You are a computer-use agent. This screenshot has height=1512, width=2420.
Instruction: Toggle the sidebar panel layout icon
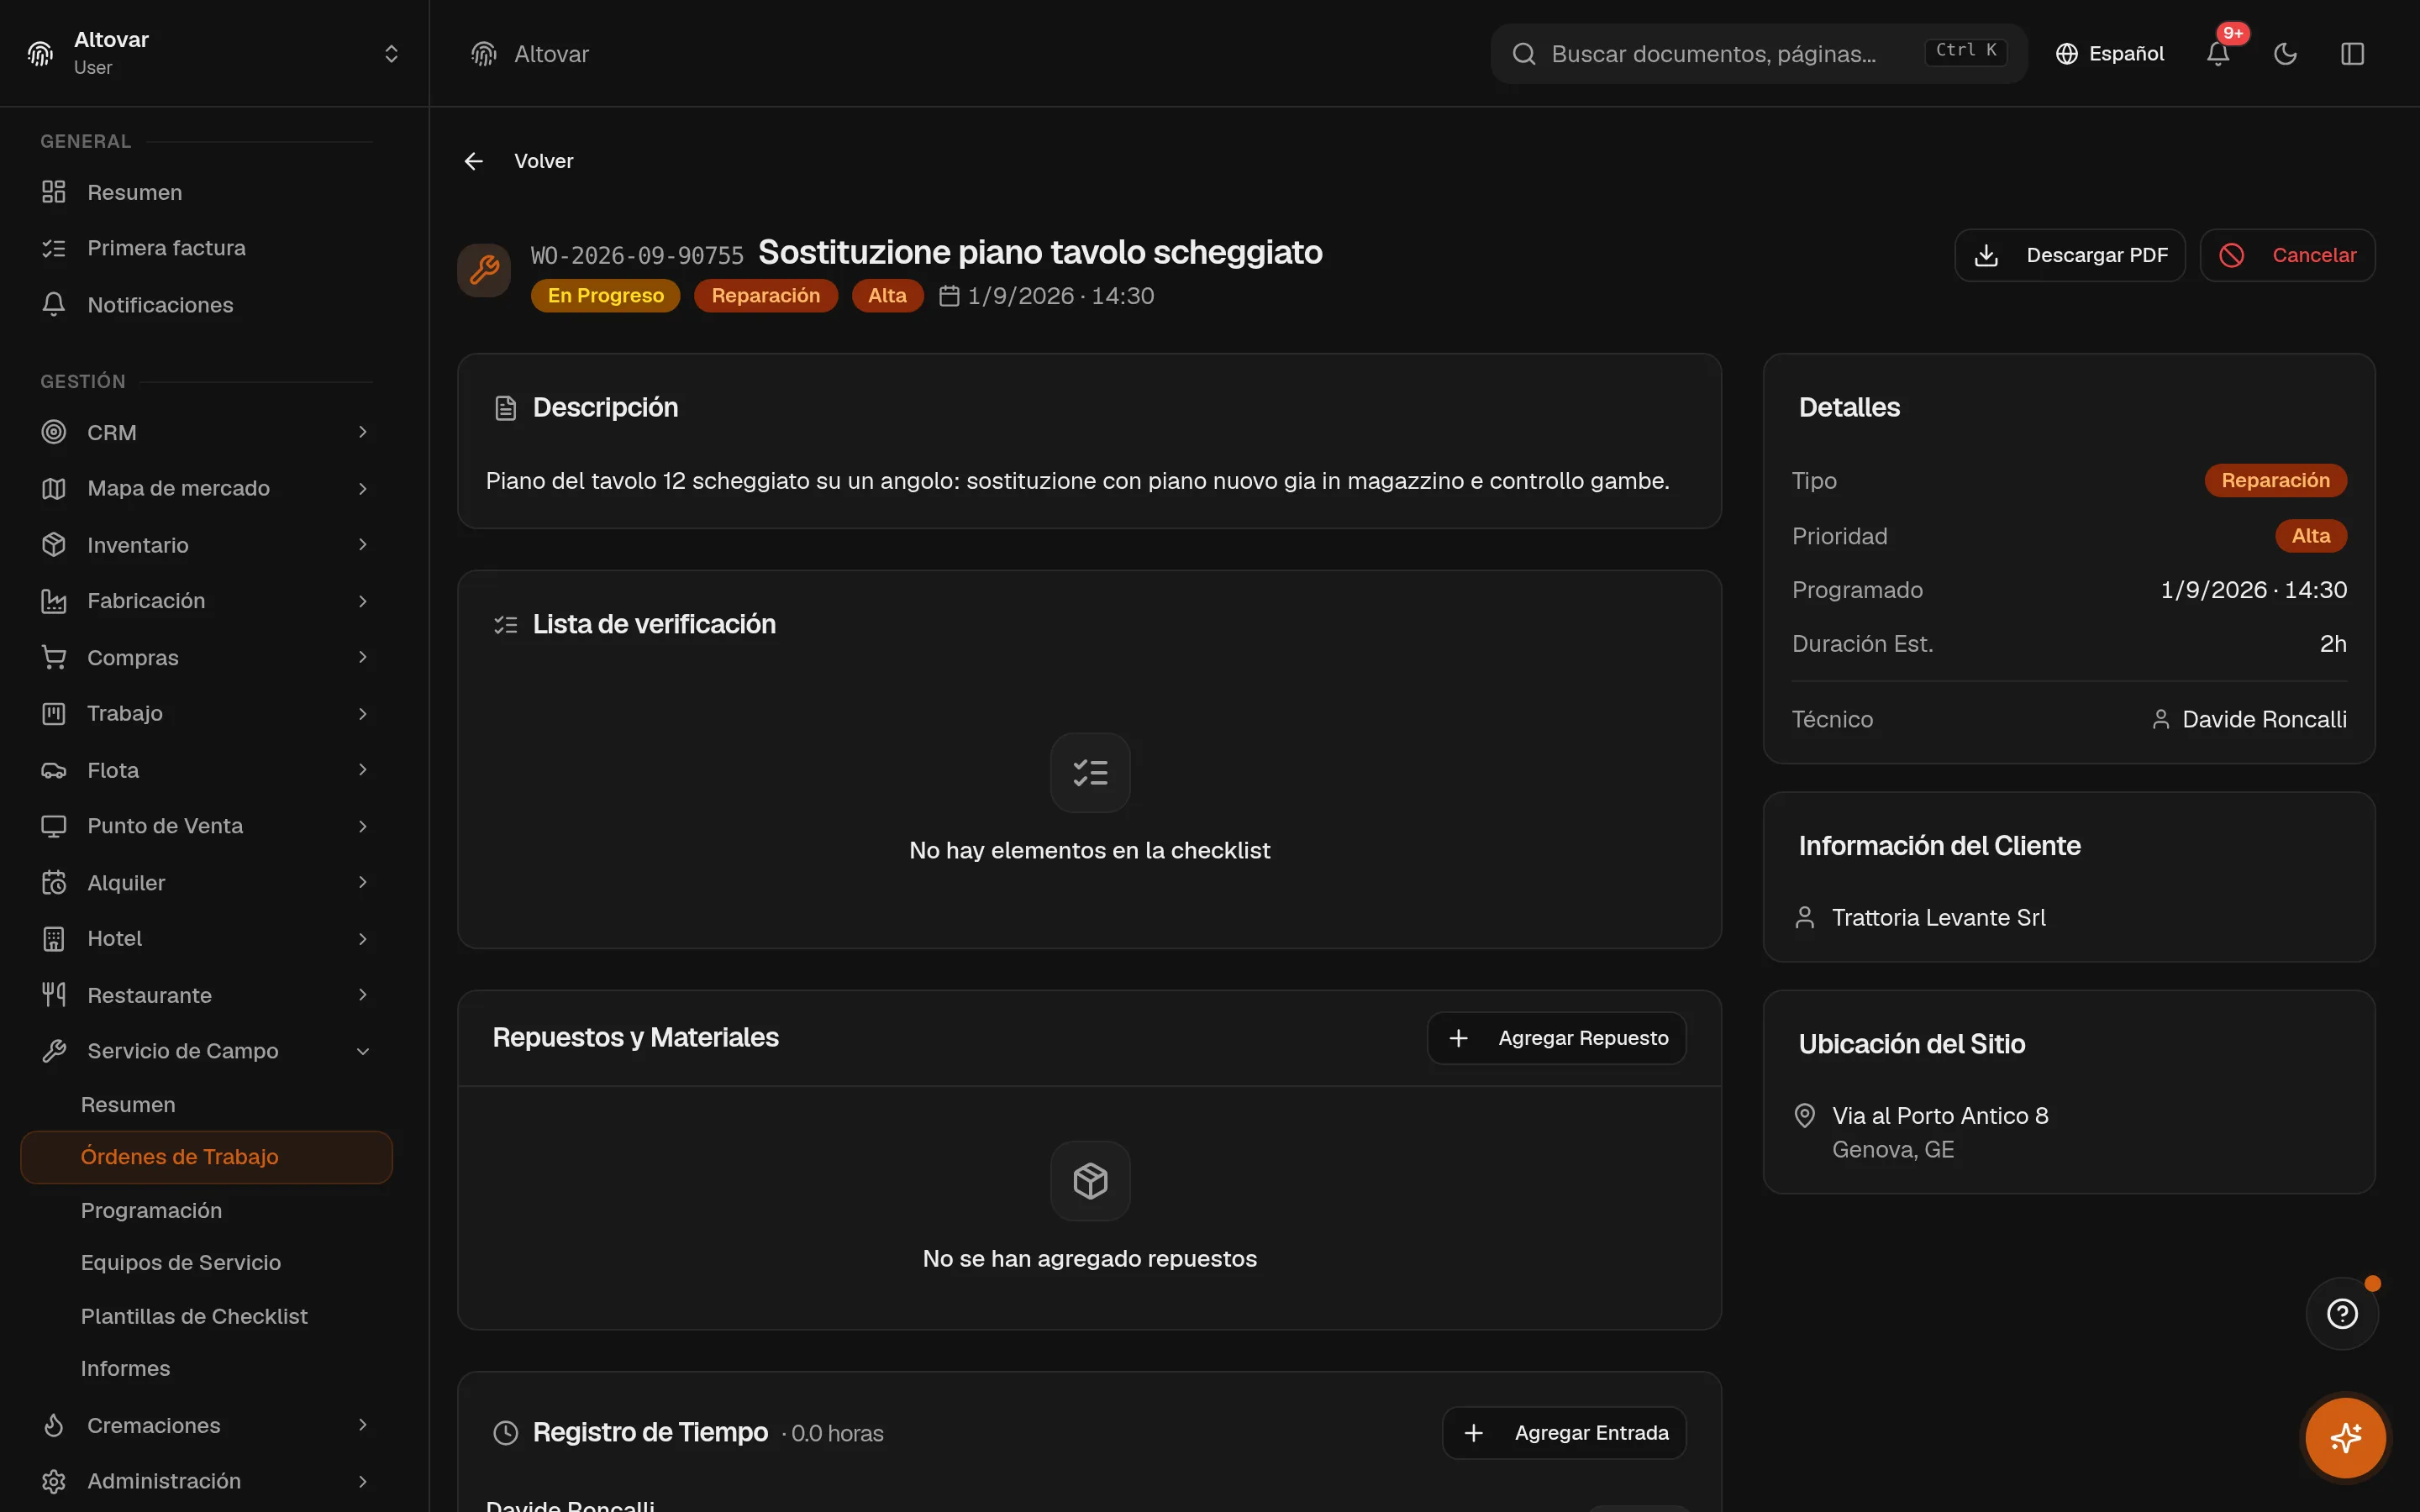pyautogui.click(x=2352, y=54)
